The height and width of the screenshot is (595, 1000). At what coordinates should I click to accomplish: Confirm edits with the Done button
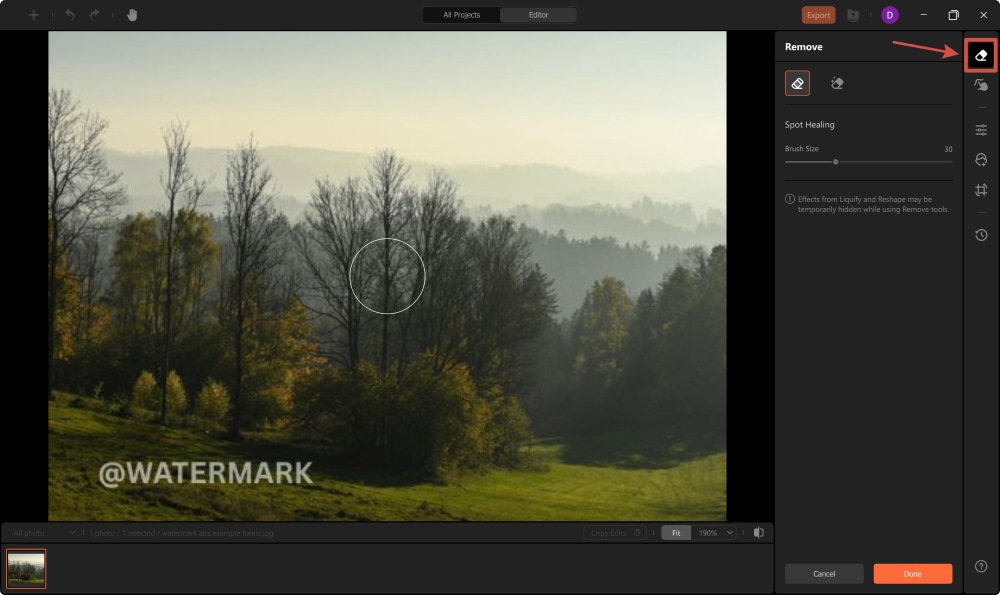(x=912, y=573)
